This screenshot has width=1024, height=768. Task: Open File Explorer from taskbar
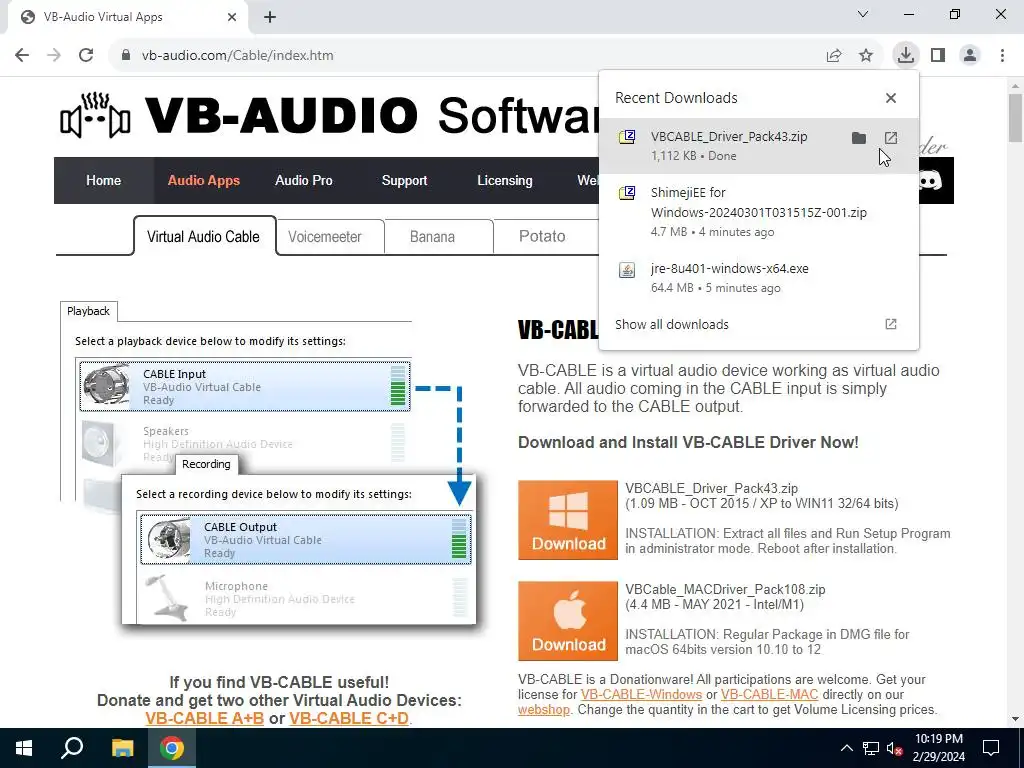point(122,748)
